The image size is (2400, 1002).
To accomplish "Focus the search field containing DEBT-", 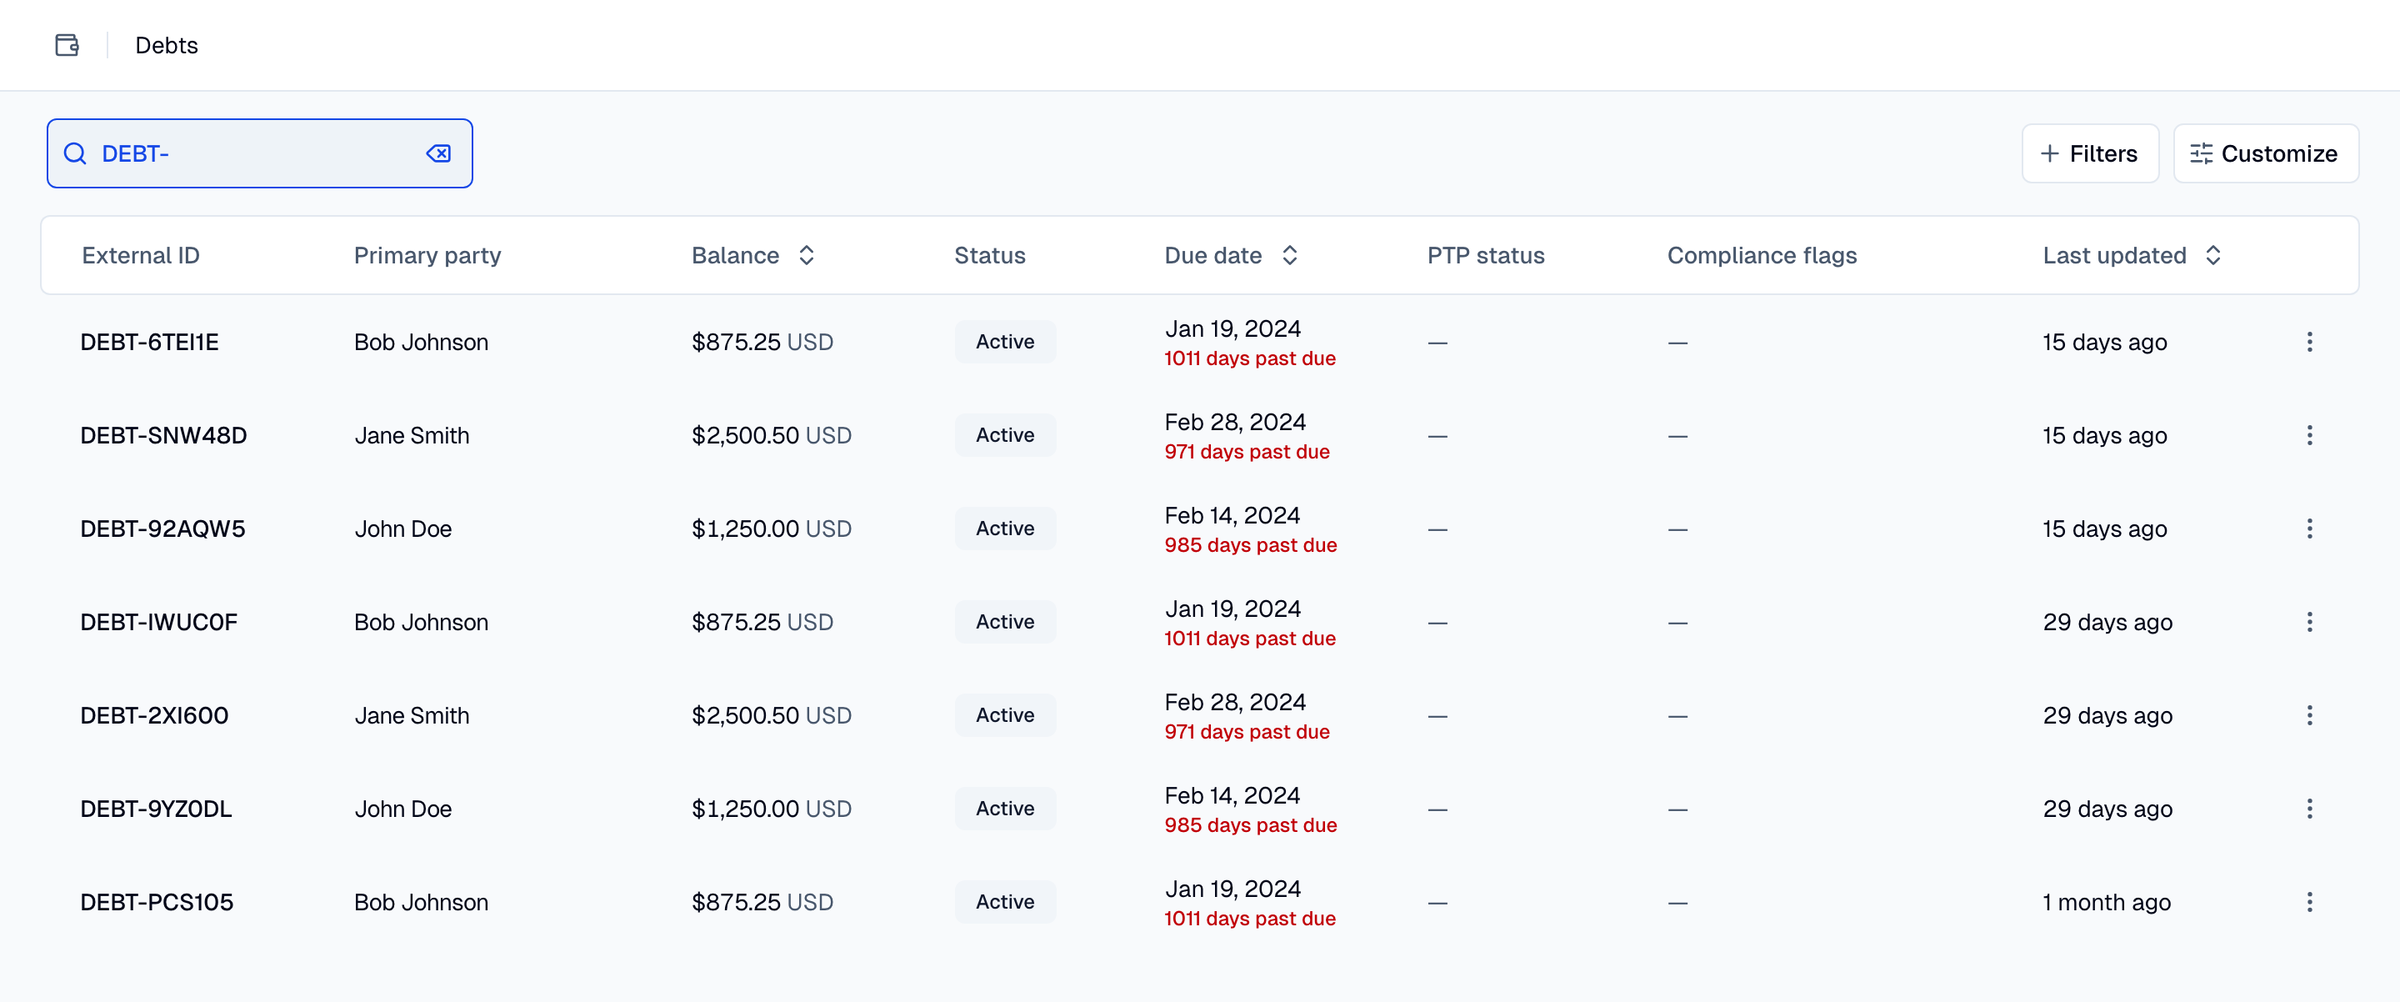I will pos(259,153).
